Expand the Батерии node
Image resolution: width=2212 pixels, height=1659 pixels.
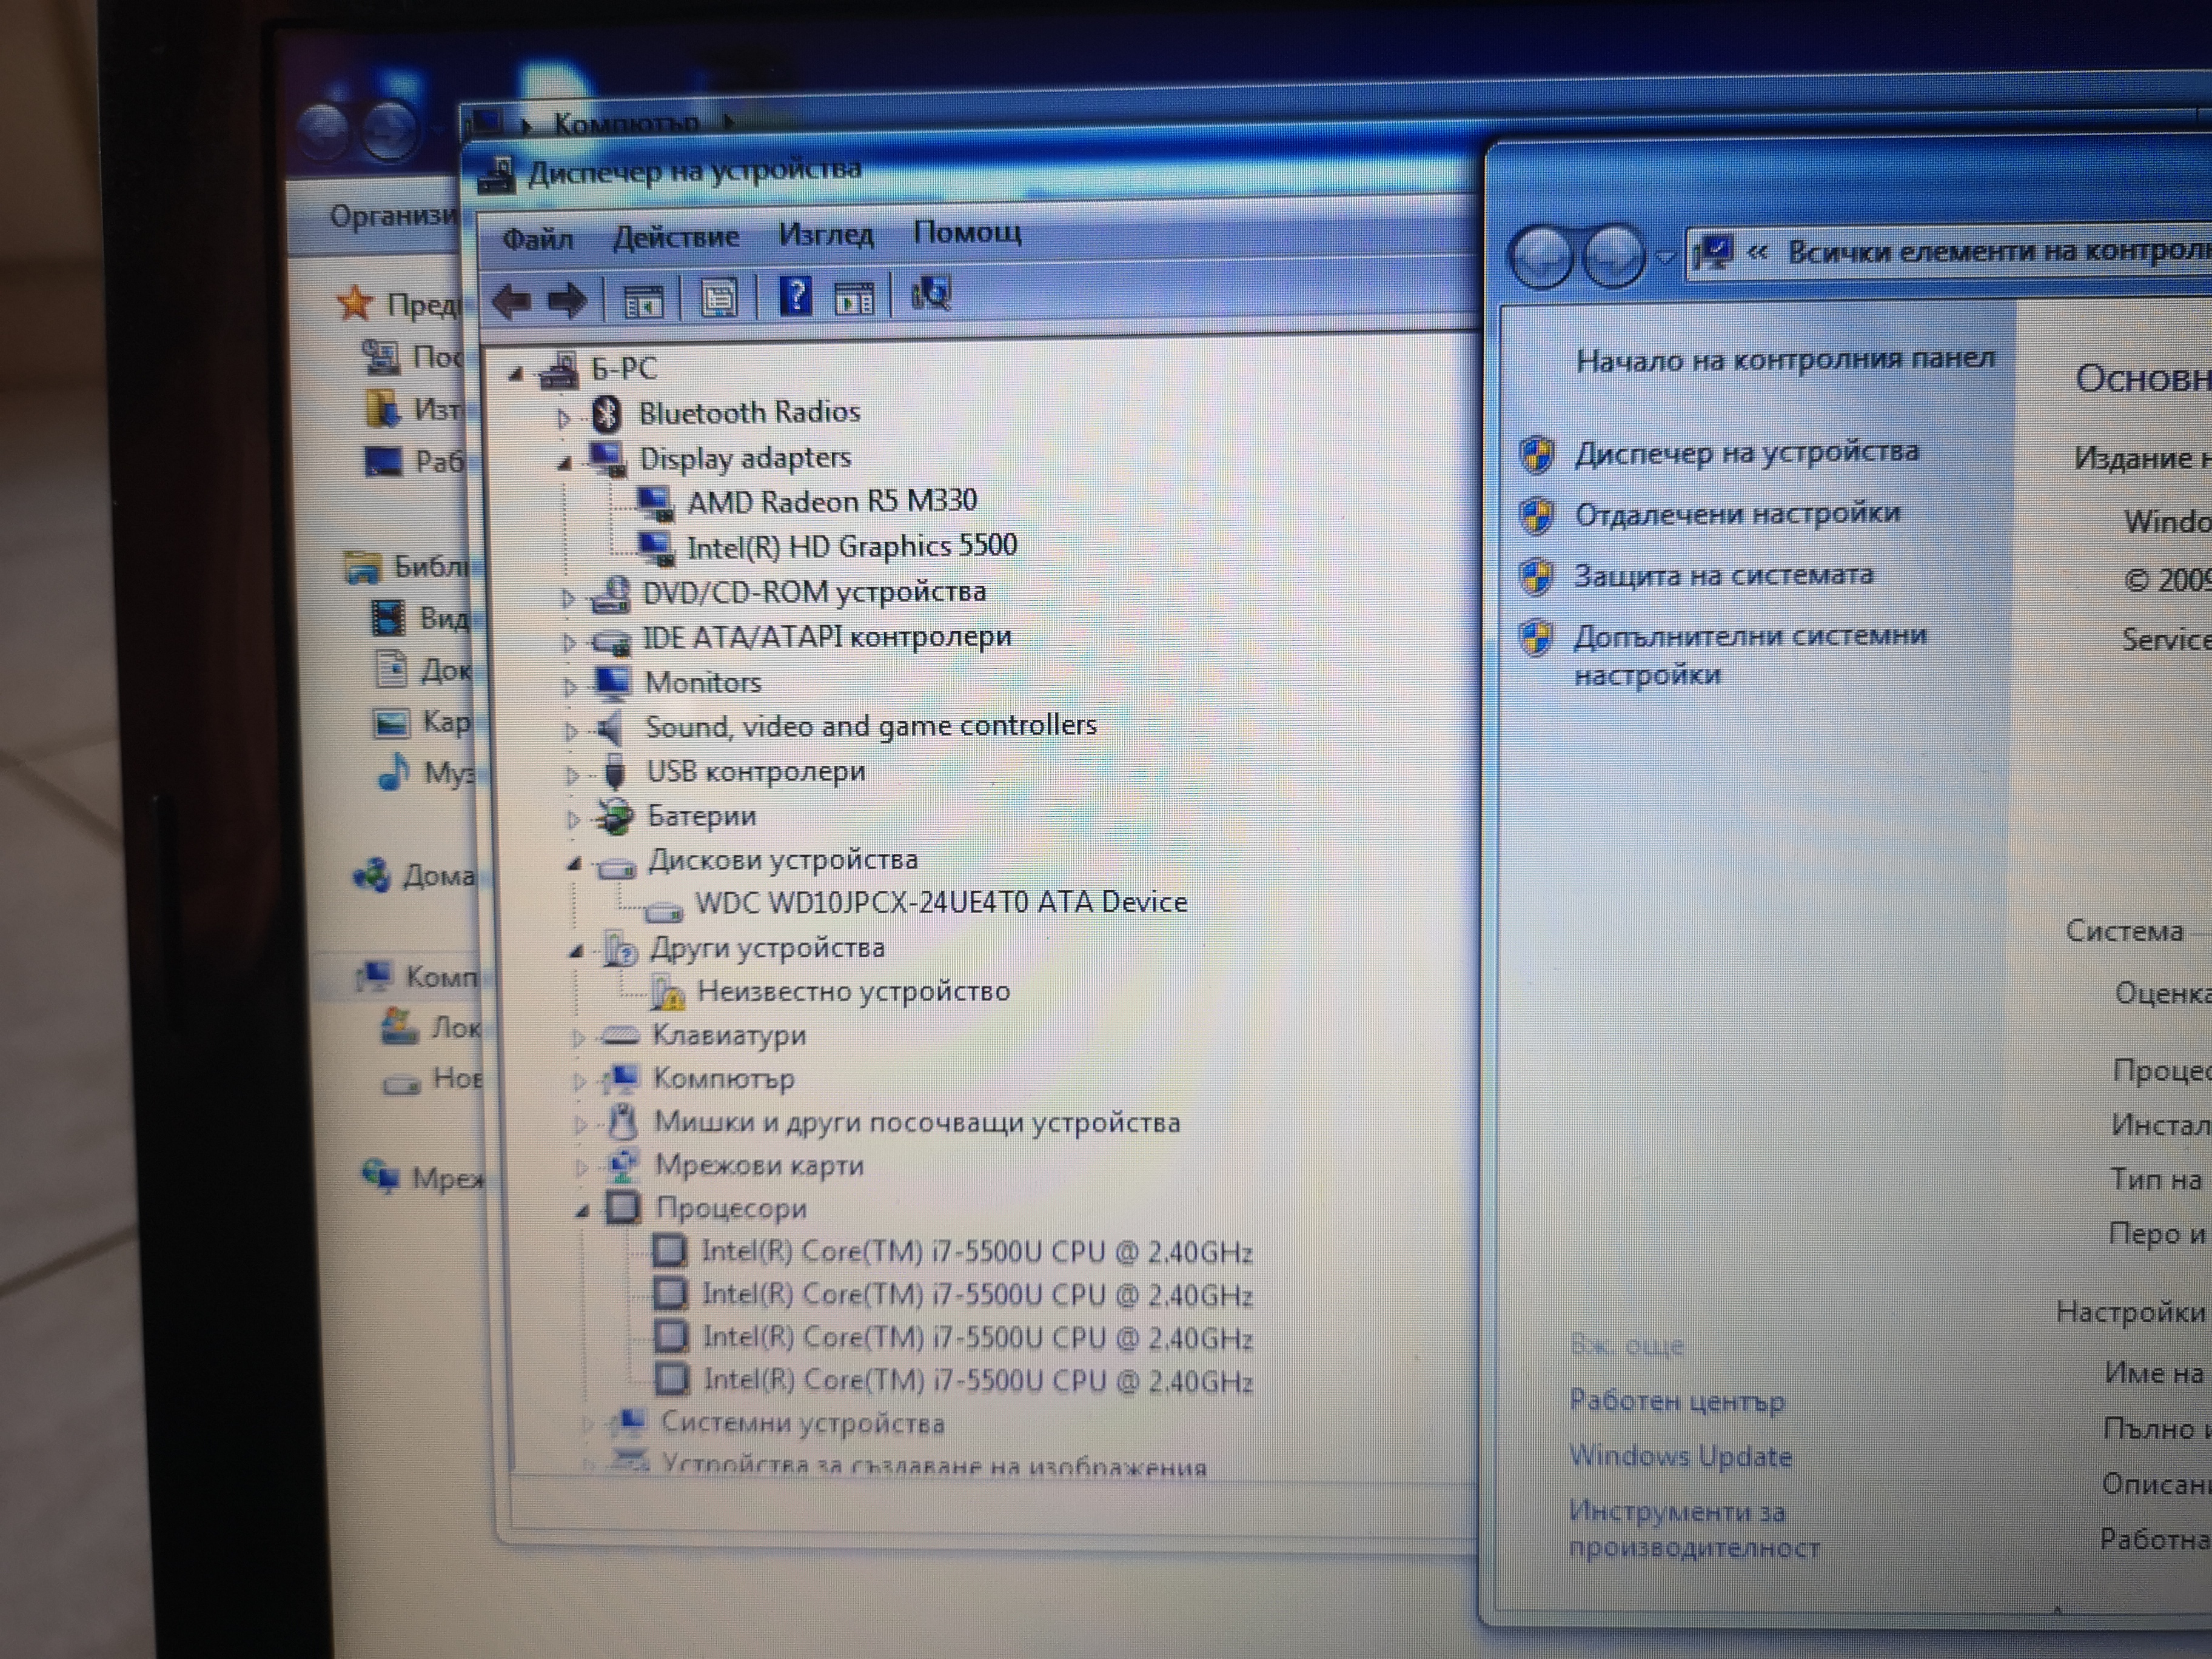tap(573, 820)
